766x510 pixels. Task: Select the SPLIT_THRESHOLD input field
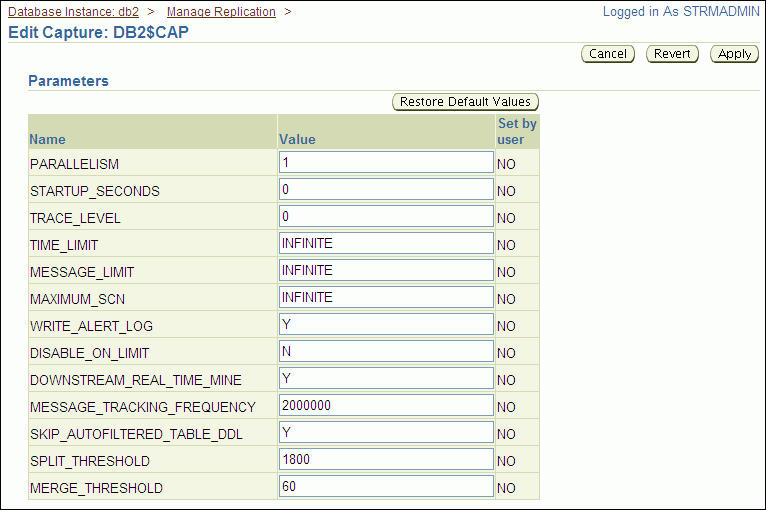click(x=386, y=459)
